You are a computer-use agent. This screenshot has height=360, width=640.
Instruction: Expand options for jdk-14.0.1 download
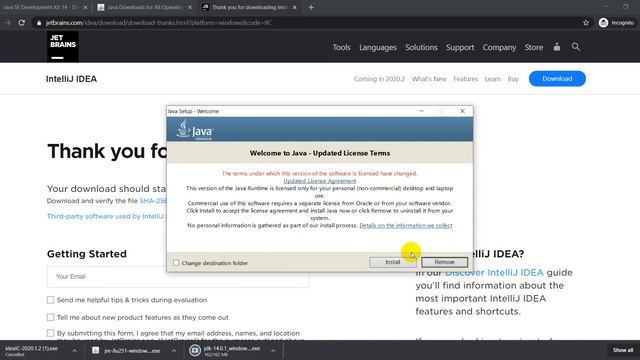(x=273, y=351)
